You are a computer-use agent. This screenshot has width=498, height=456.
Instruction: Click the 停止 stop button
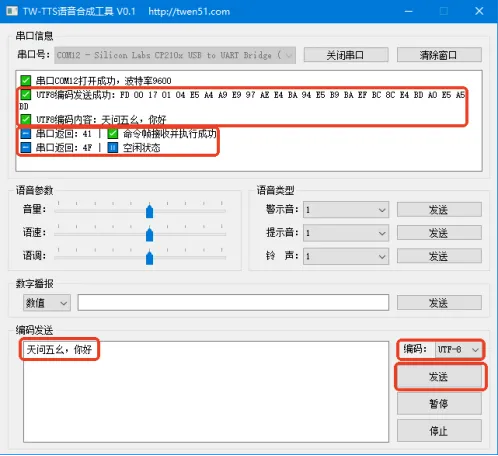click(x=439, y=431)
